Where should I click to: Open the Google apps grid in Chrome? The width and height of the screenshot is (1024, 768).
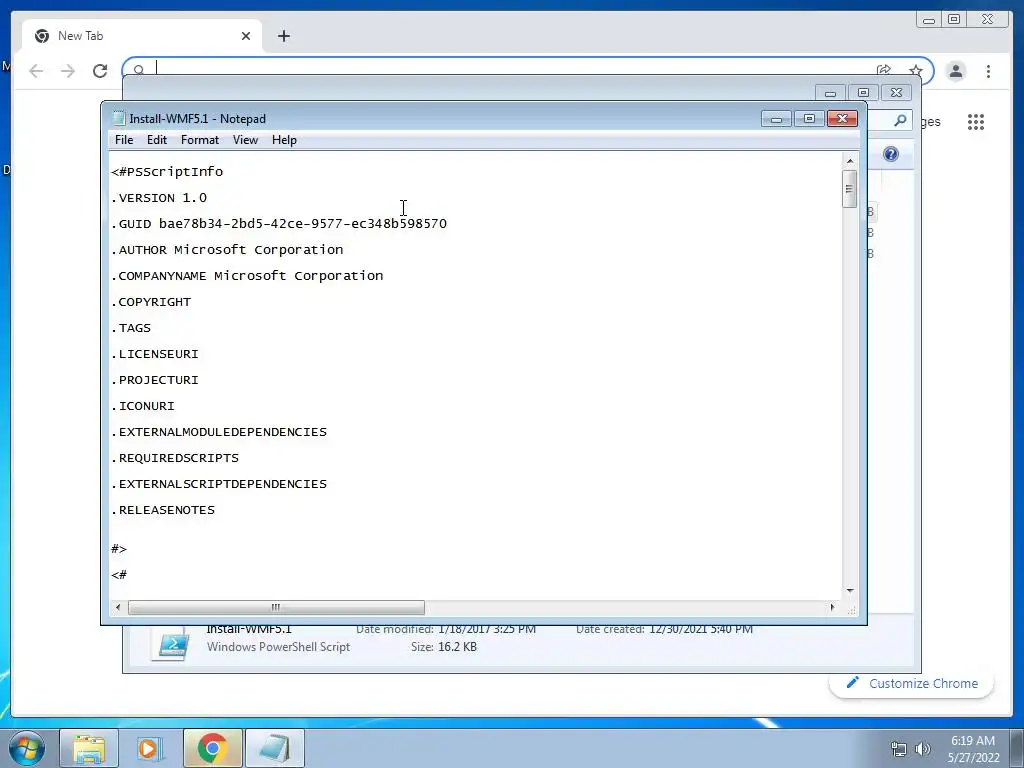coord(976,121)
